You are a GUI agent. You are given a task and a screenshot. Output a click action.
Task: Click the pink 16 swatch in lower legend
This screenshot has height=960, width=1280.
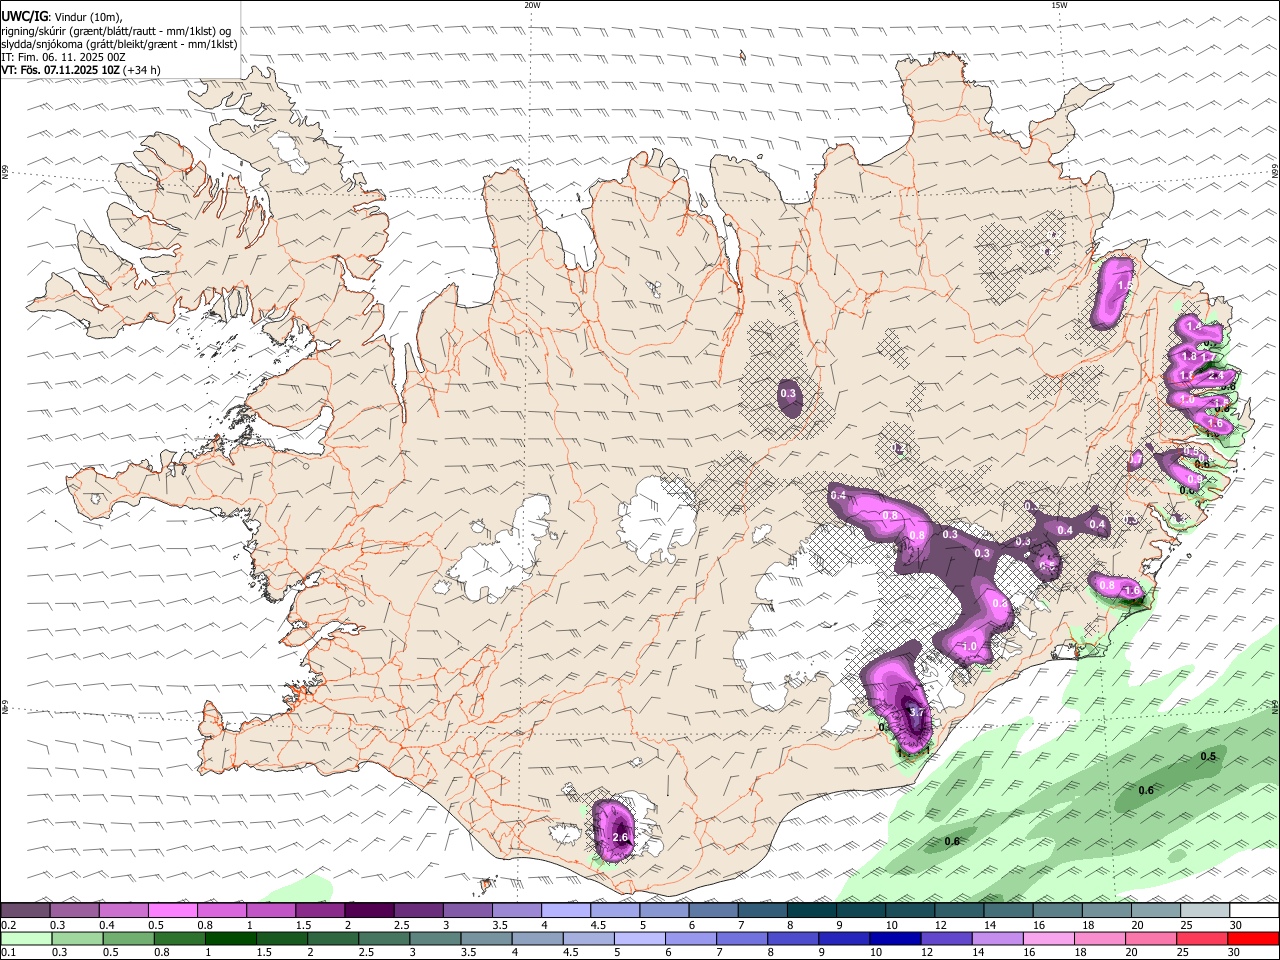point(1049,939)
